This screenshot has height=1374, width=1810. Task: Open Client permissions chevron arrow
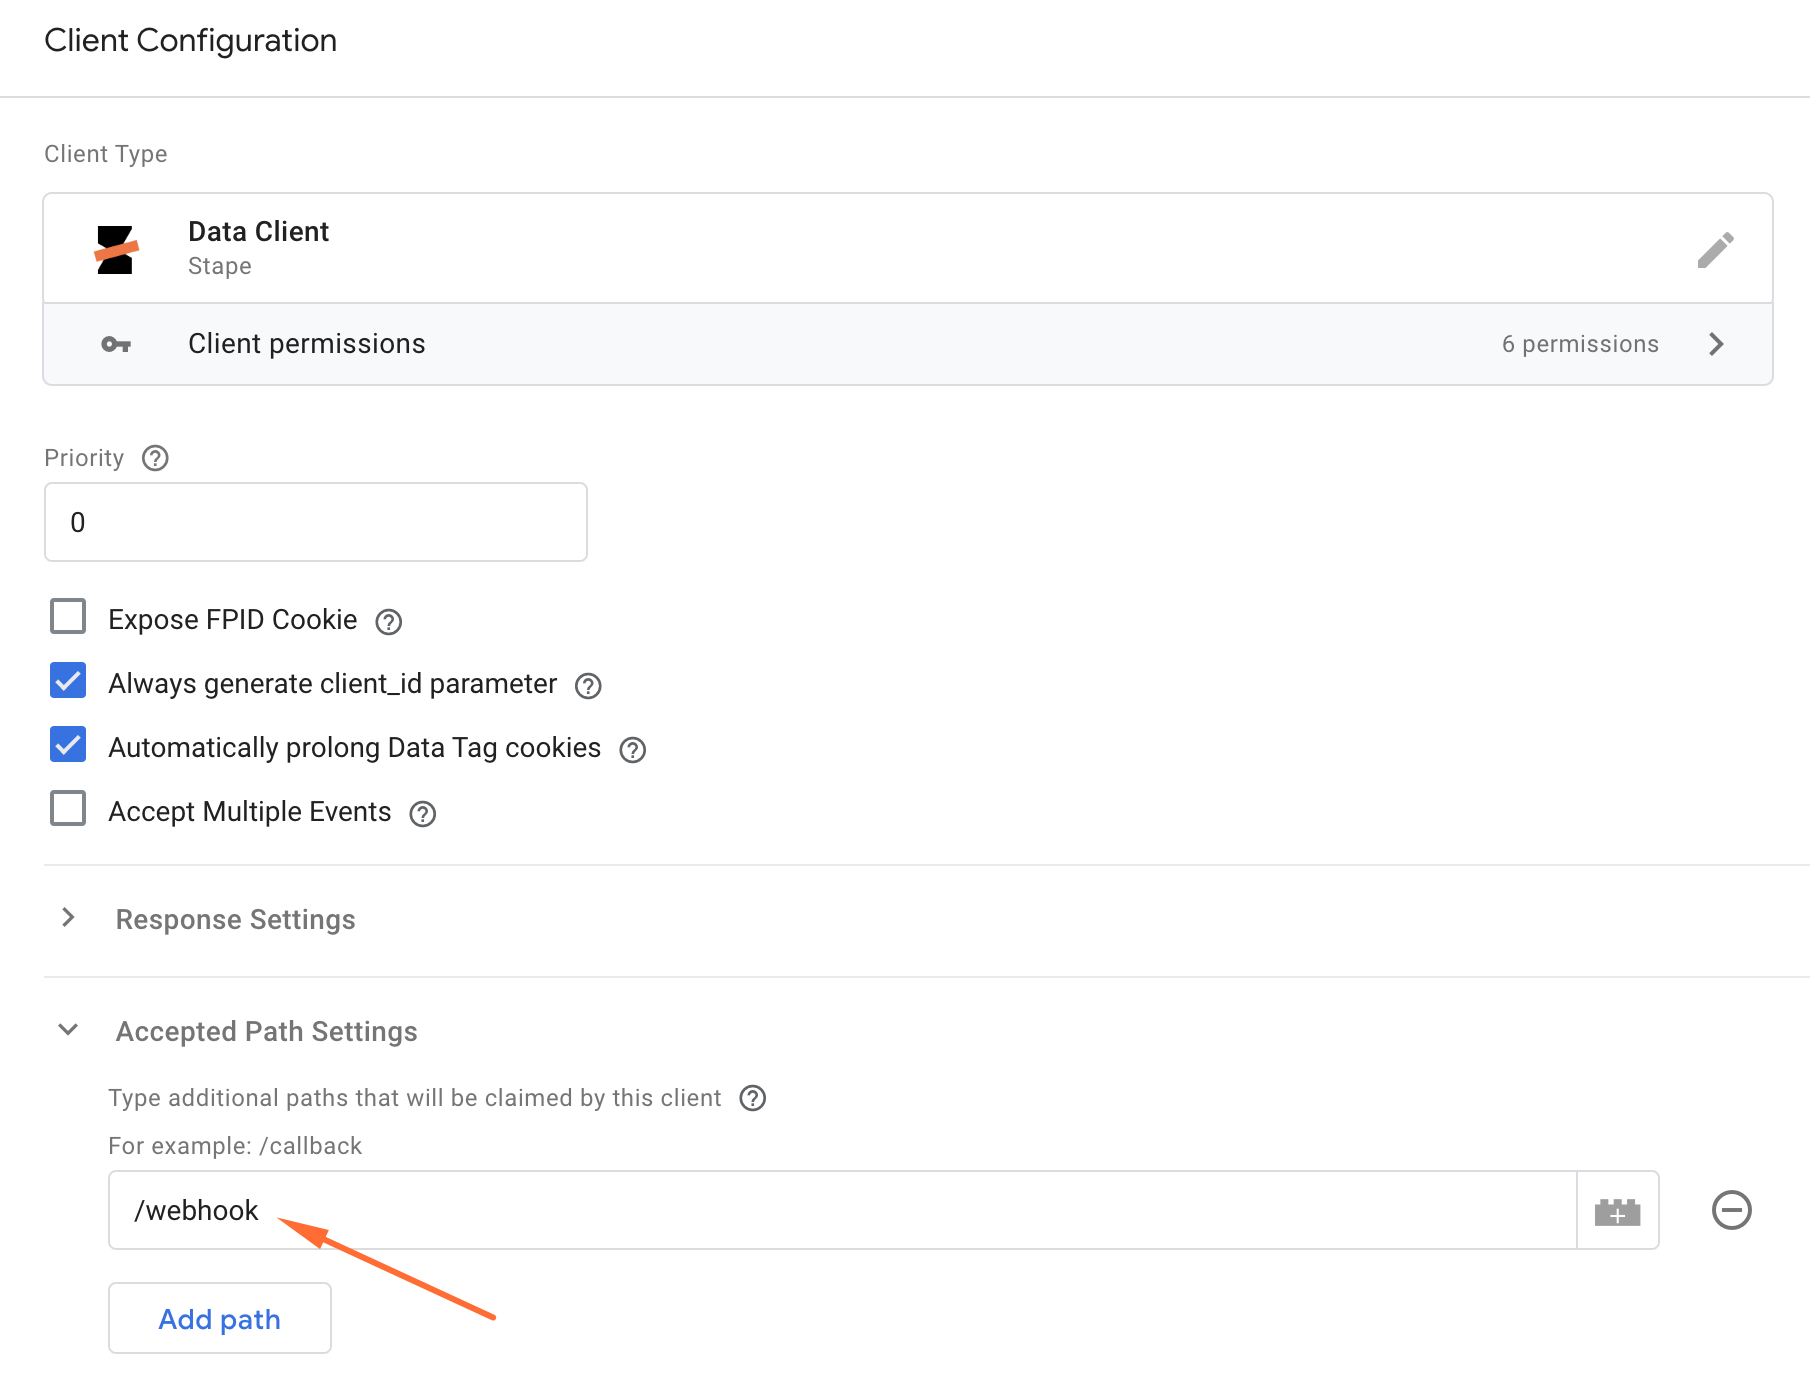click(x=1716, y=344)
